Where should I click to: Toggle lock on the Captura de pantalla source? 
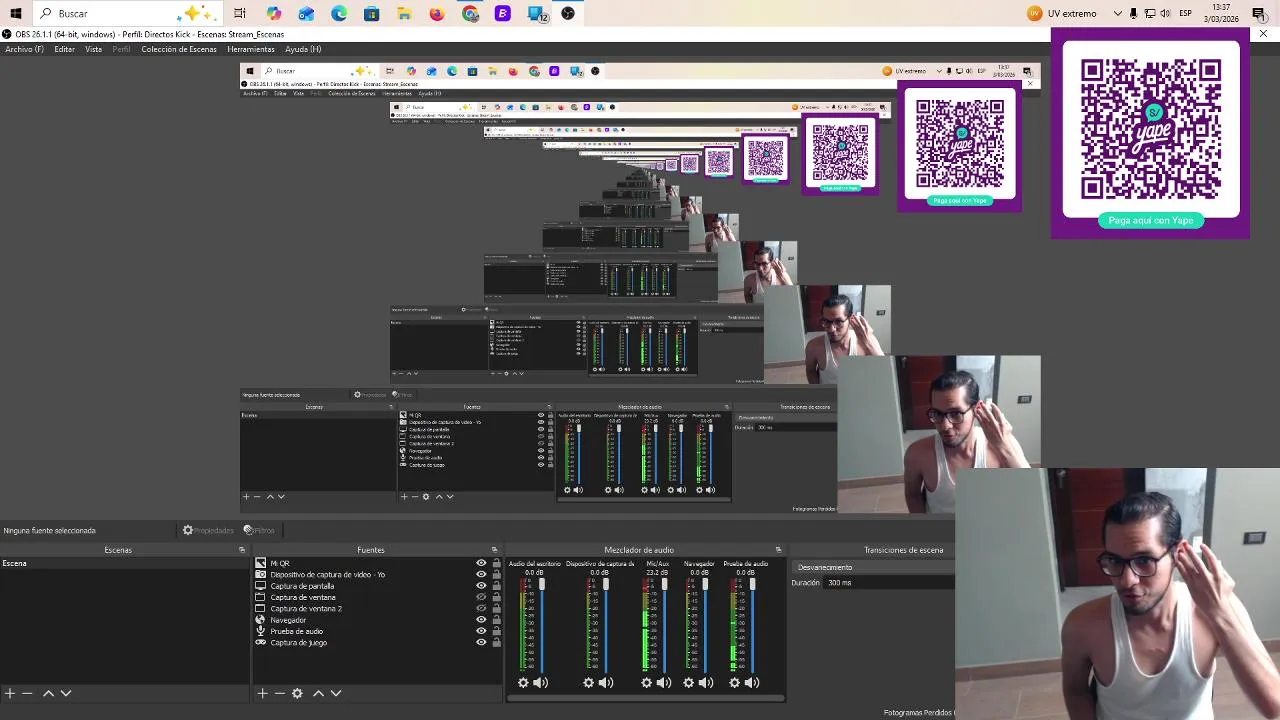click(496, 586)
